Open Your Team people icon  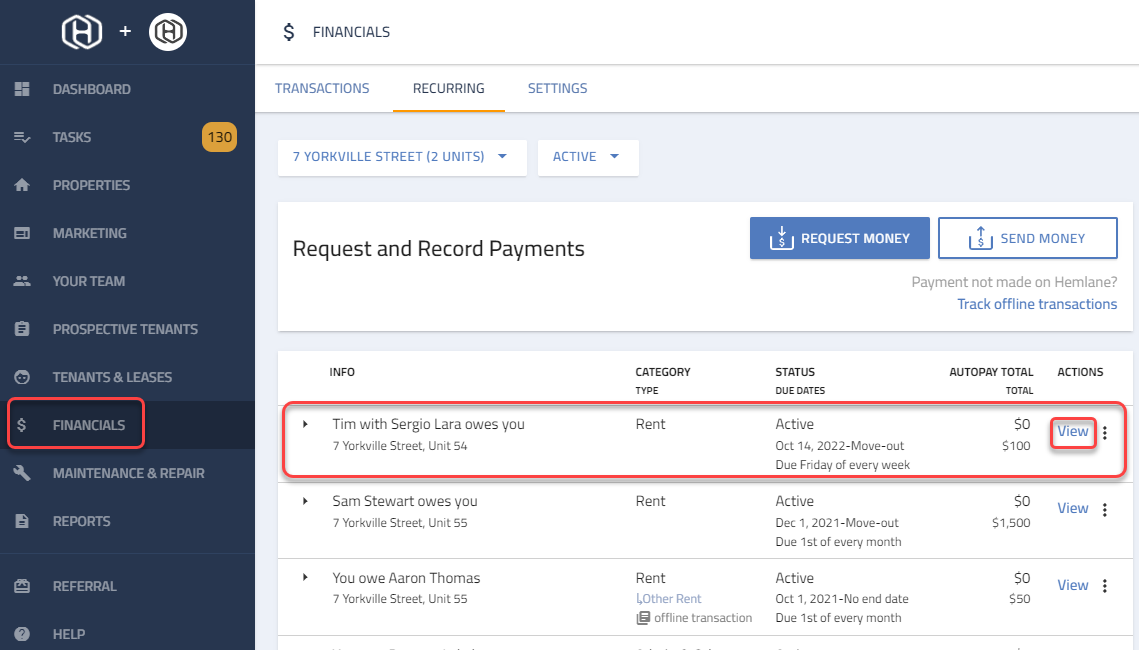[22, 281]
